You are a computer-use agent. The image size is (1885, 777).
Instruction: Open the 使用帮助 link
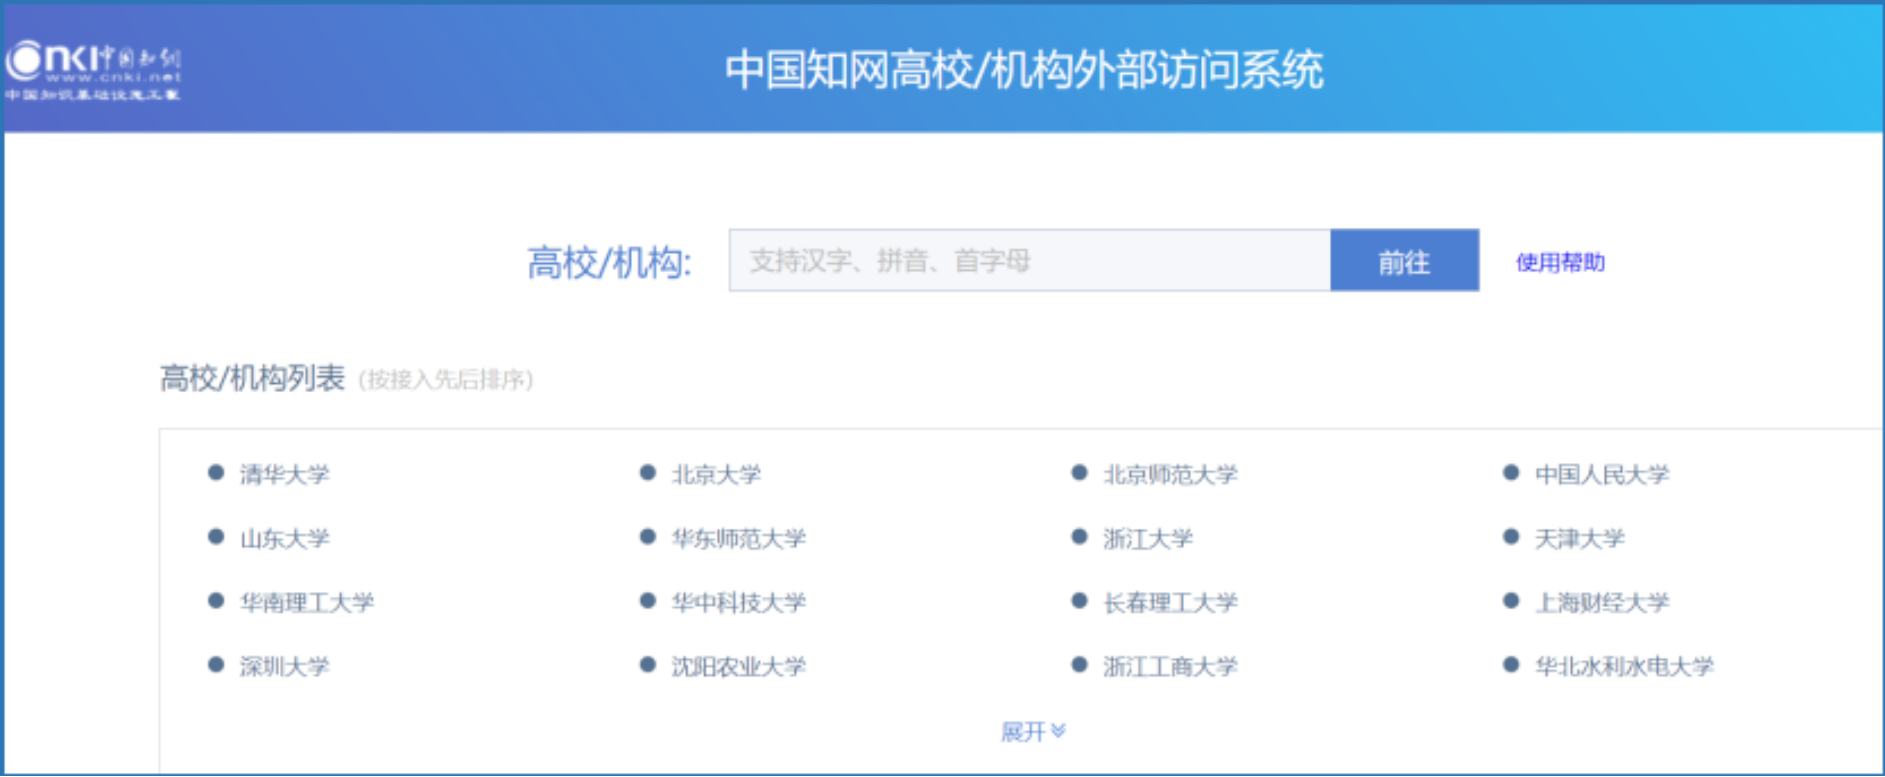[x=1559, y=262]
